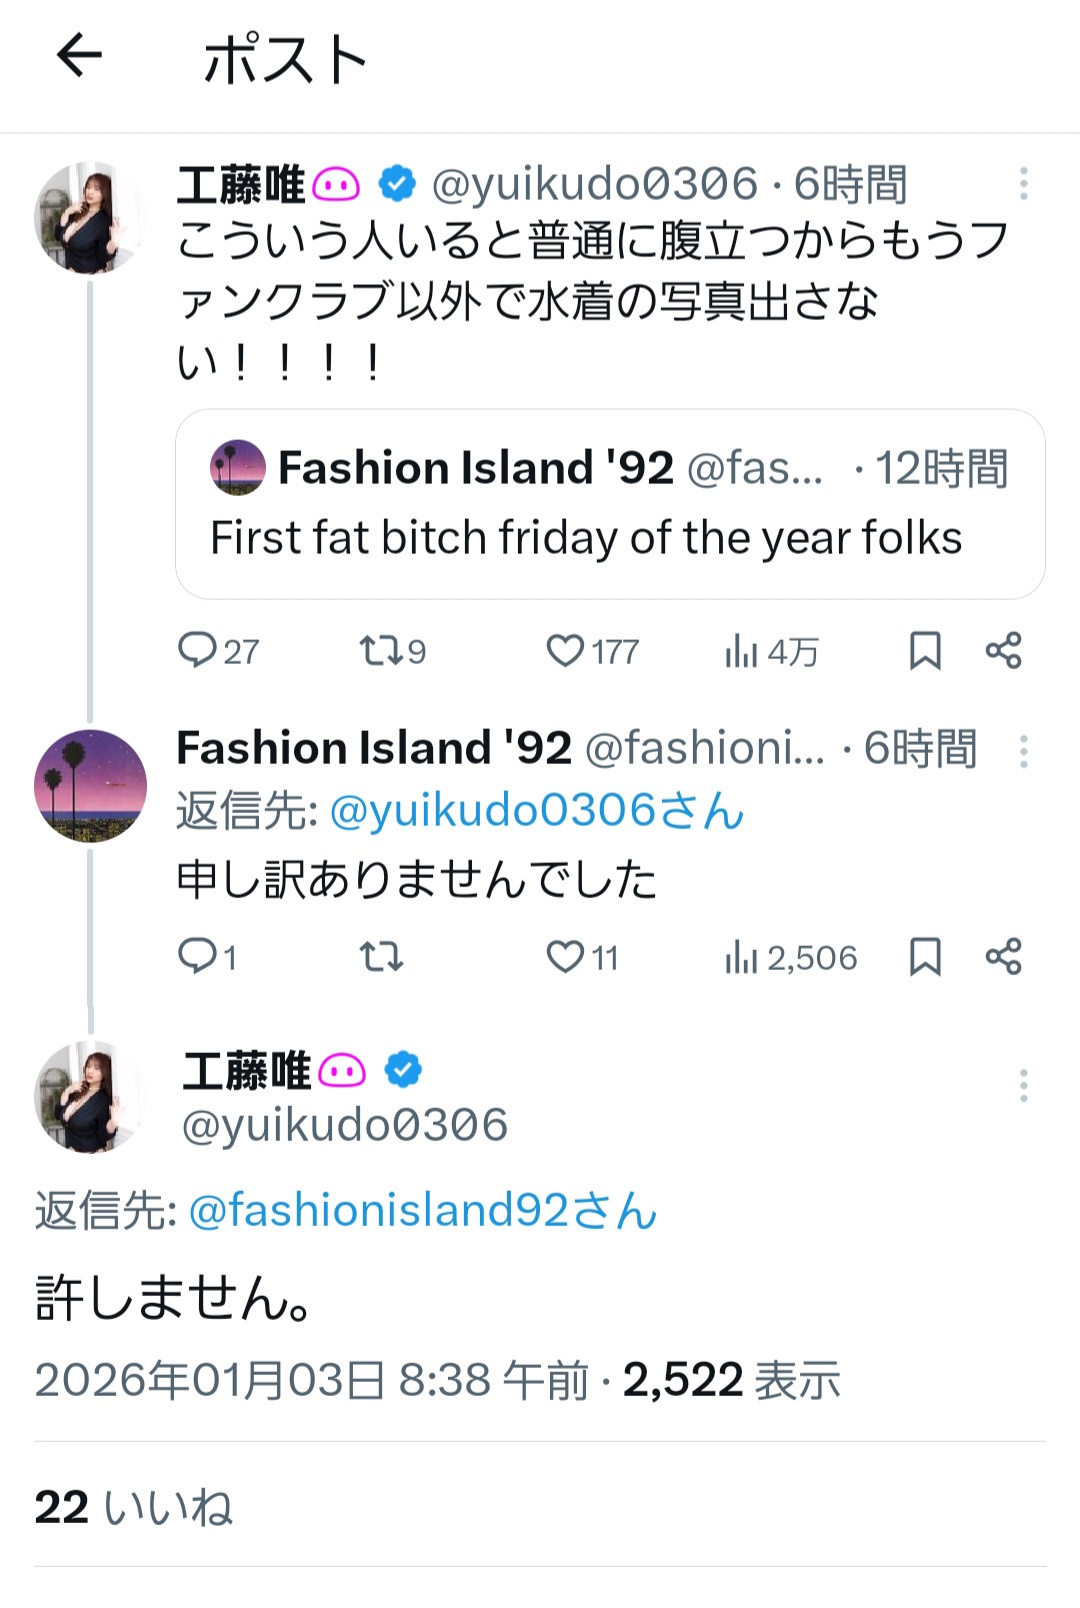Like the top post with 177 likes
This screenshot has width=1080, height=1608.
[x=565, y=651]
